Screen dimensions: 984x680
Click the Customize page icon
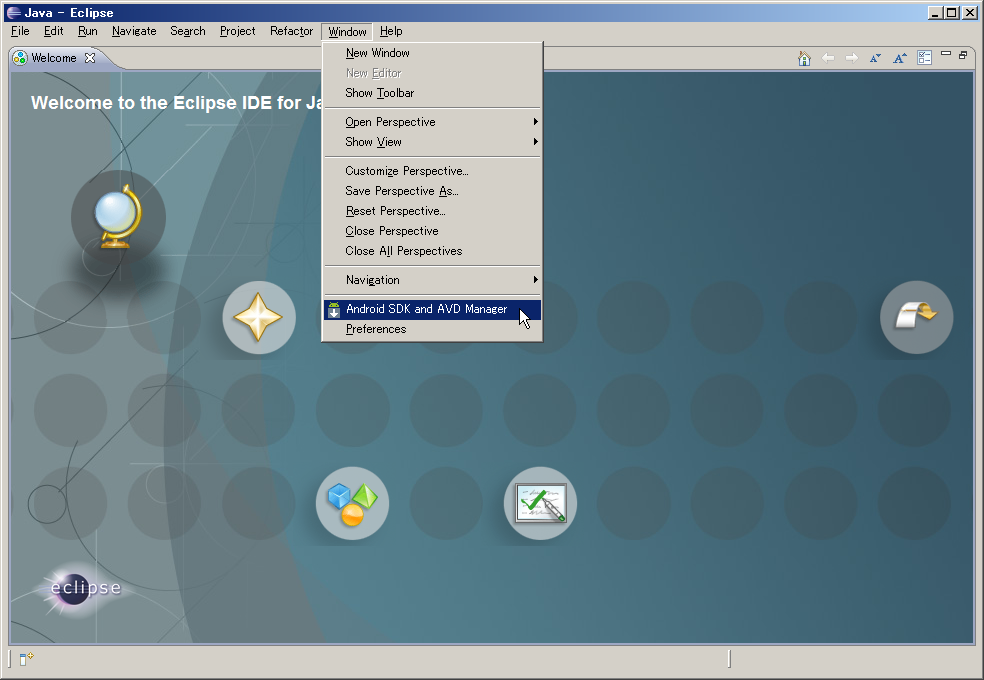point(924,58)
